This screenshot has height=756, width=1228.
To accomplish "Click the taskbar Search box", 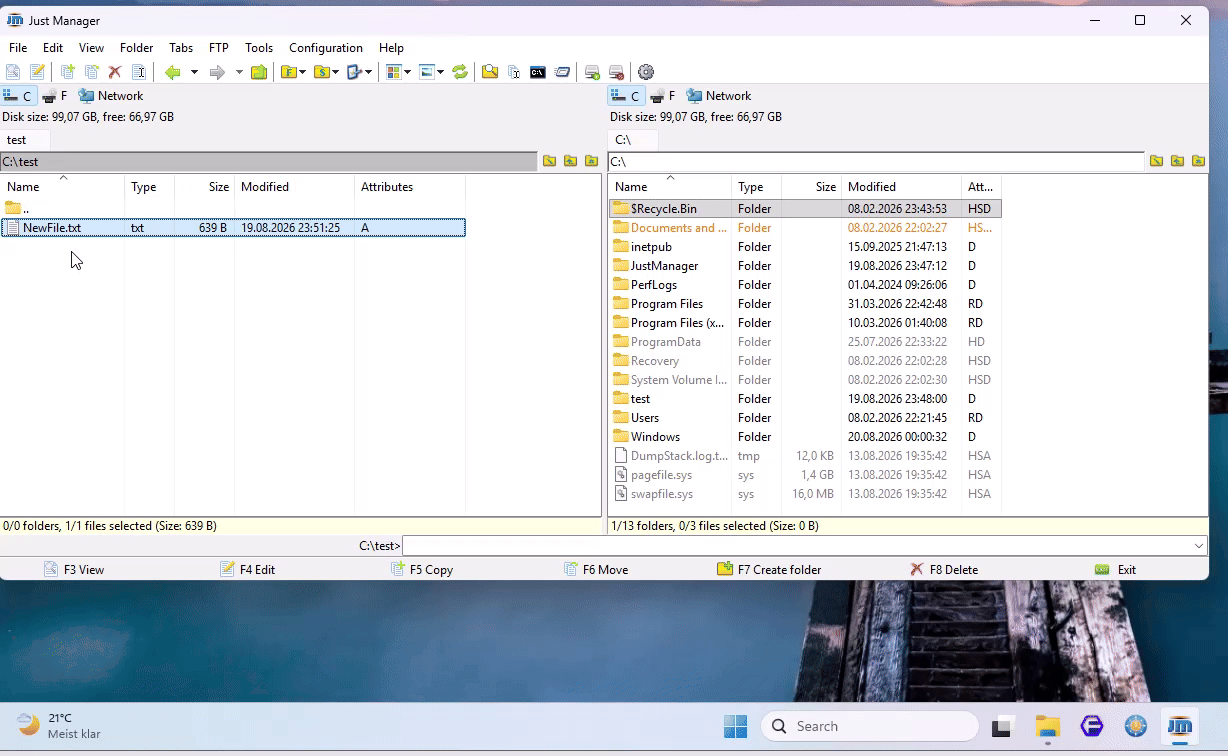I will [x=869, y=727].
